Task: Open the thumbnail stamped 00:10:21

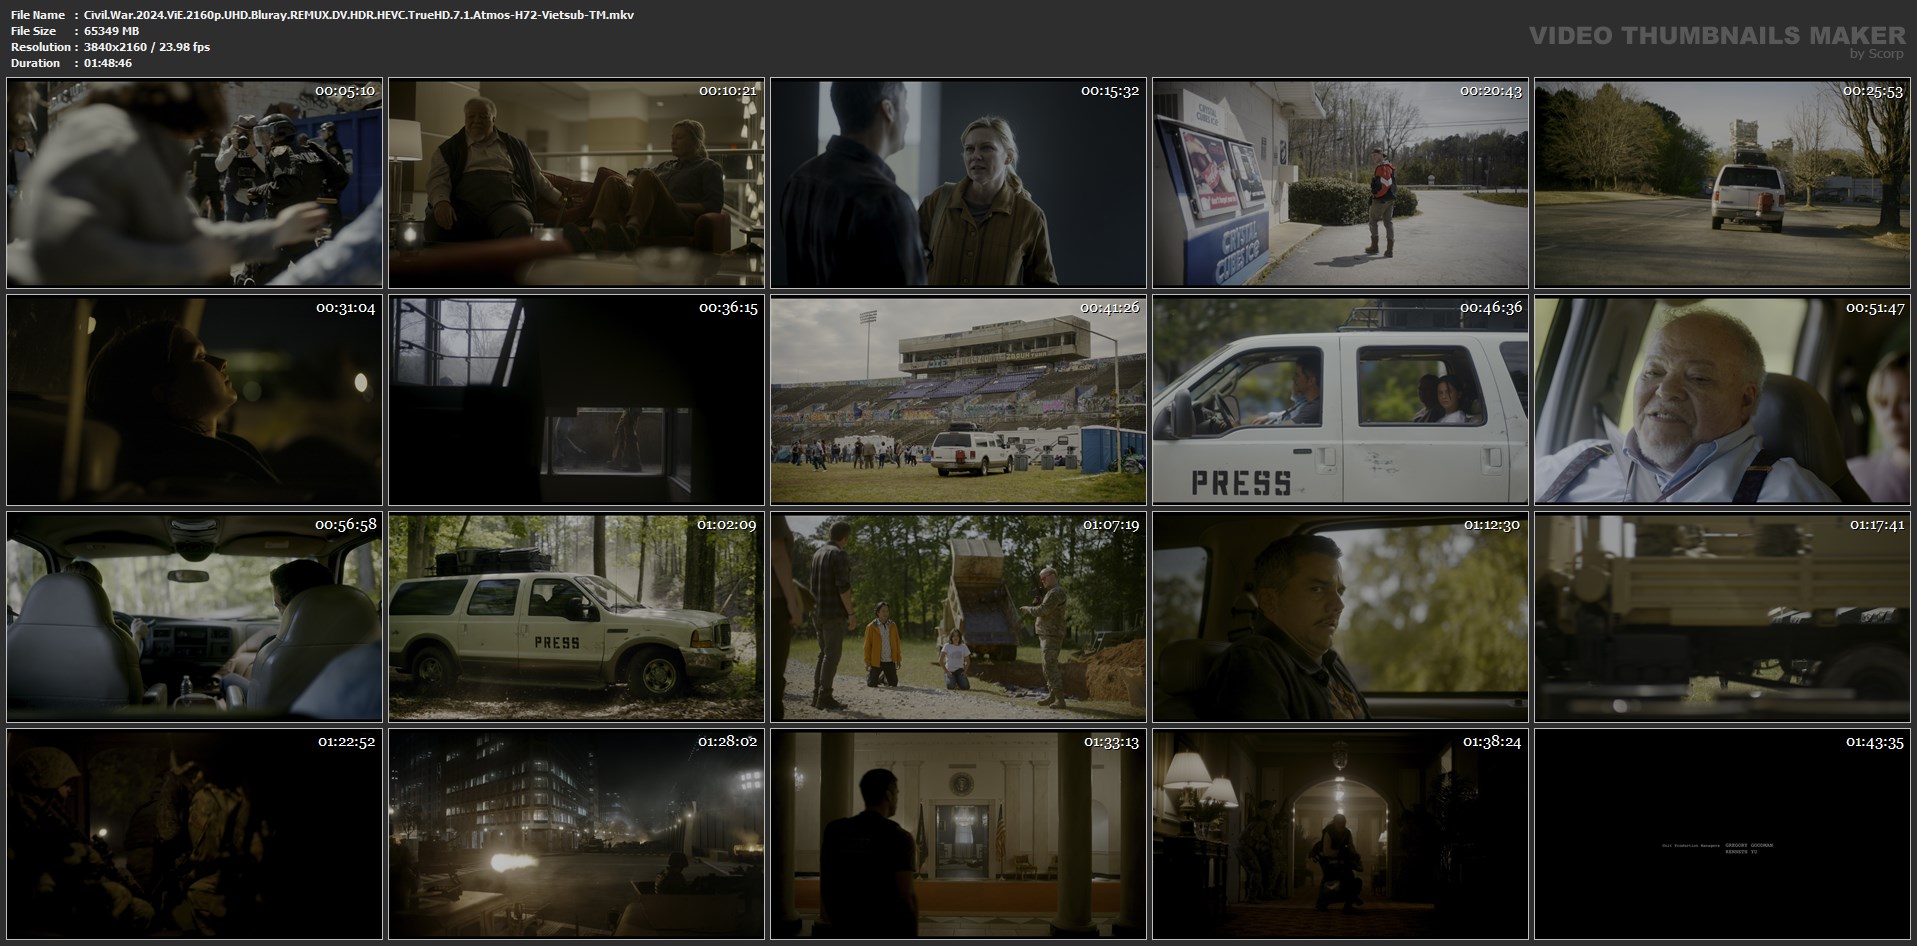Action: tap(576, 183)
